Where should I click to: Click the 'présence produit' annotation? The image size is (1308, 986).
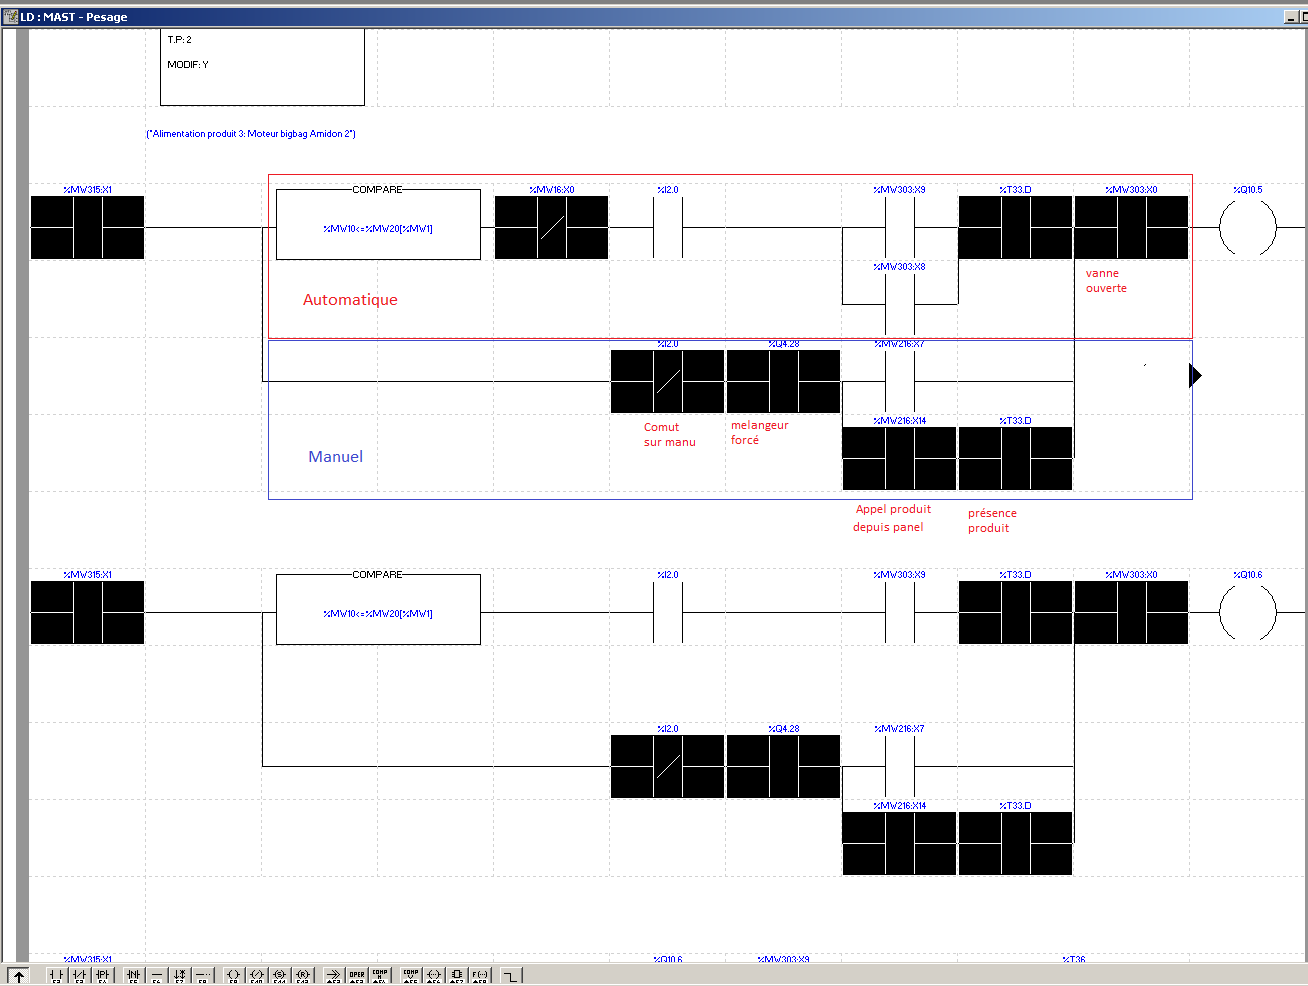(x=992, y=521)
